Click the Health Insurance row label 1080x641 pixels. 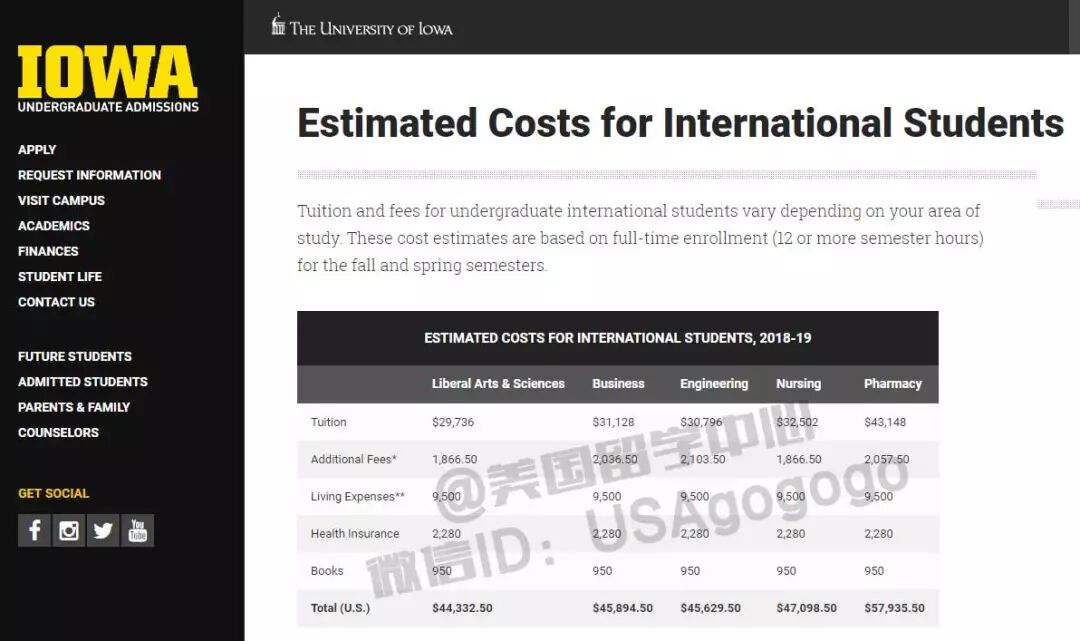(355, 534)
